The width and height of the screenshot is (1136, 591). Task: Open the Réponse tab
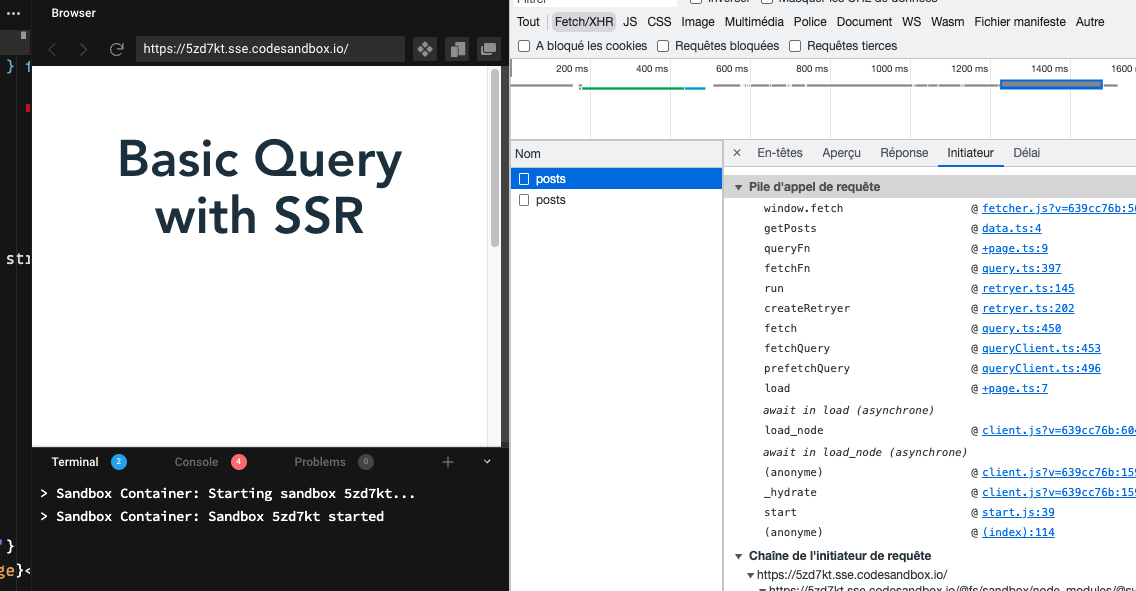904,153
